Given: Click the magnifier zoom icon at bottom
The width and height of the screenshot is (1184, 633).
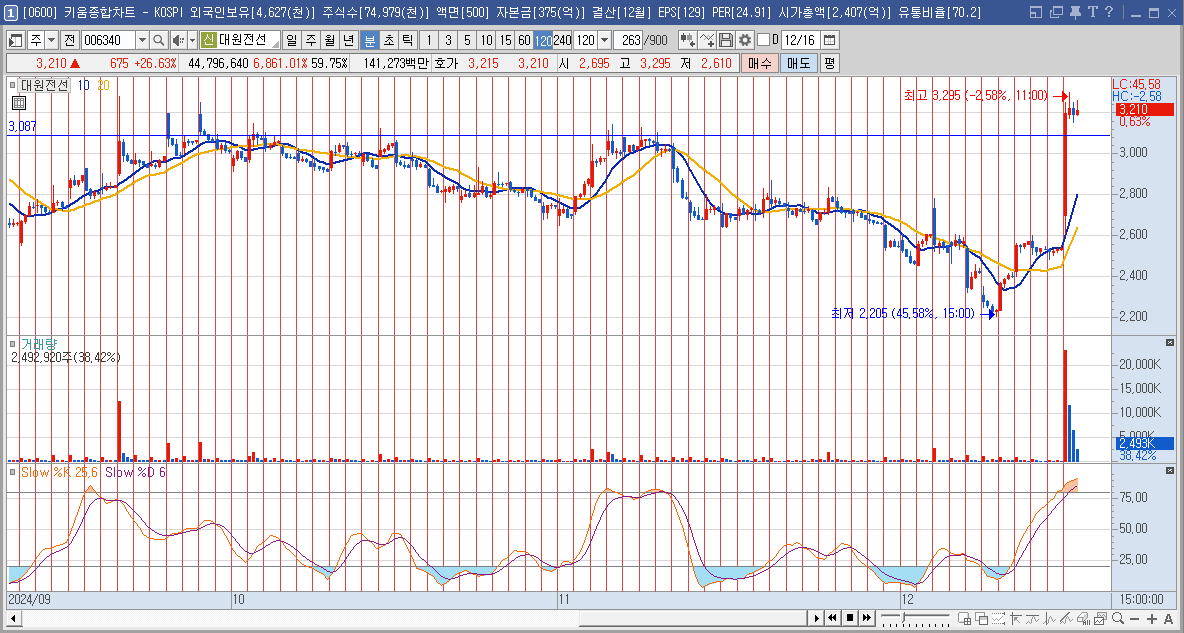Looking at the screenshot, I should coord(1118,618).
